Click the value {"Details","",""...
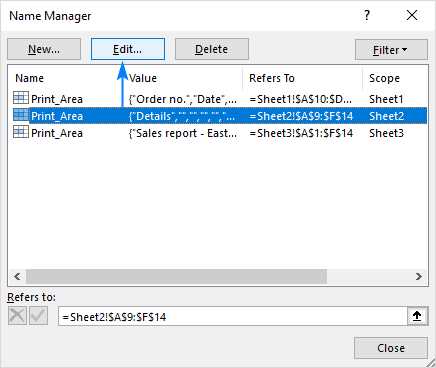Viewport: 436px width, 368px height. point(183,116)
